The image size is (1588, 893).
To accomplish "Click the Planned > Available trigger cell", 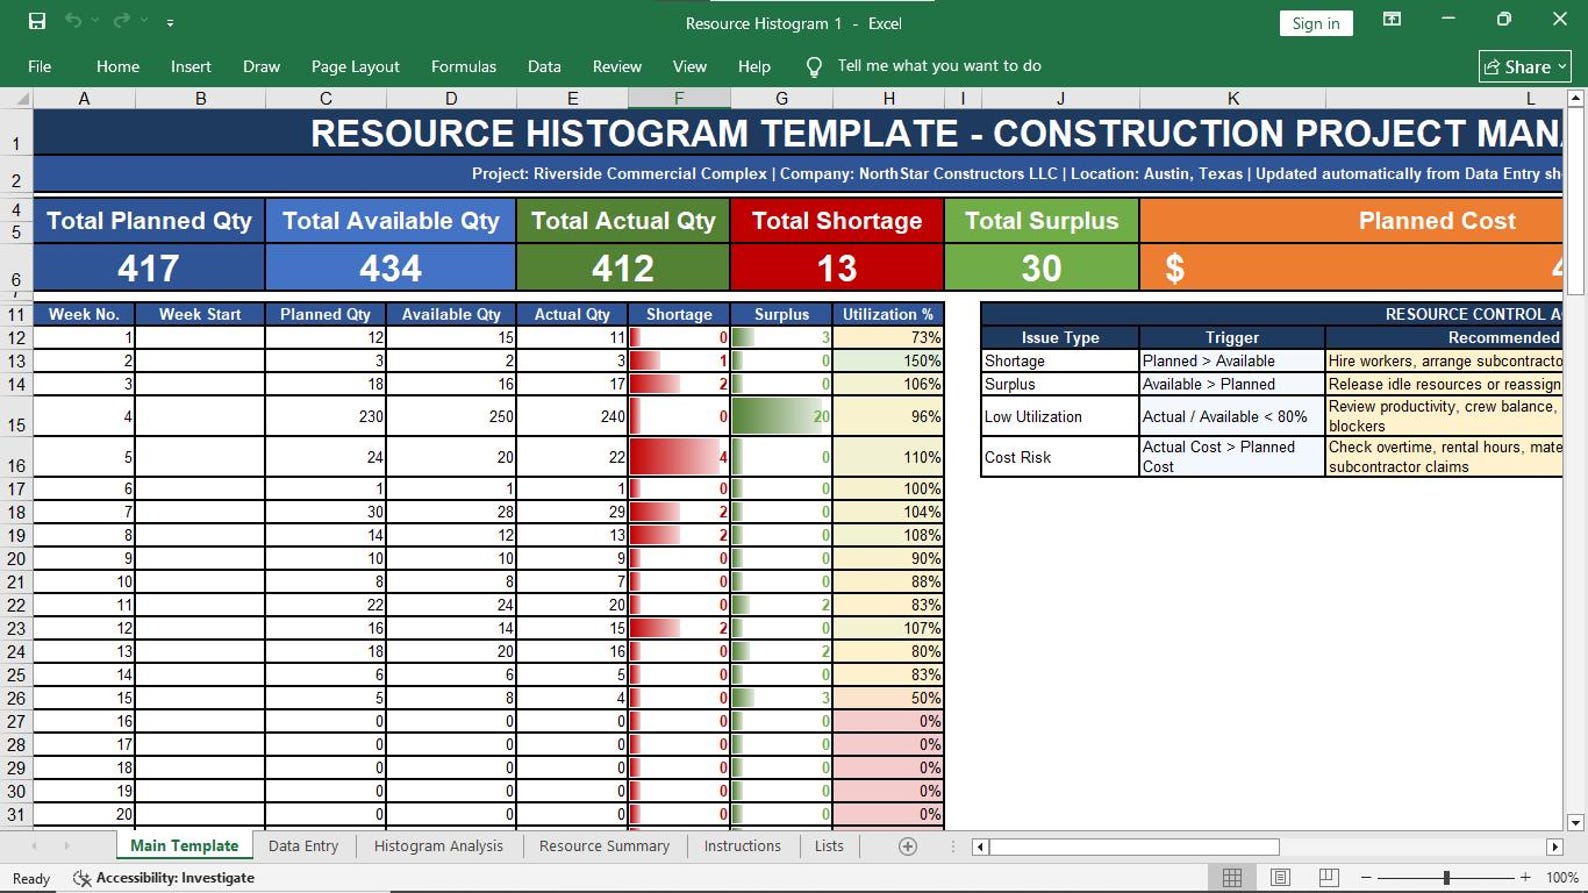I will [x=1232, y=361].
